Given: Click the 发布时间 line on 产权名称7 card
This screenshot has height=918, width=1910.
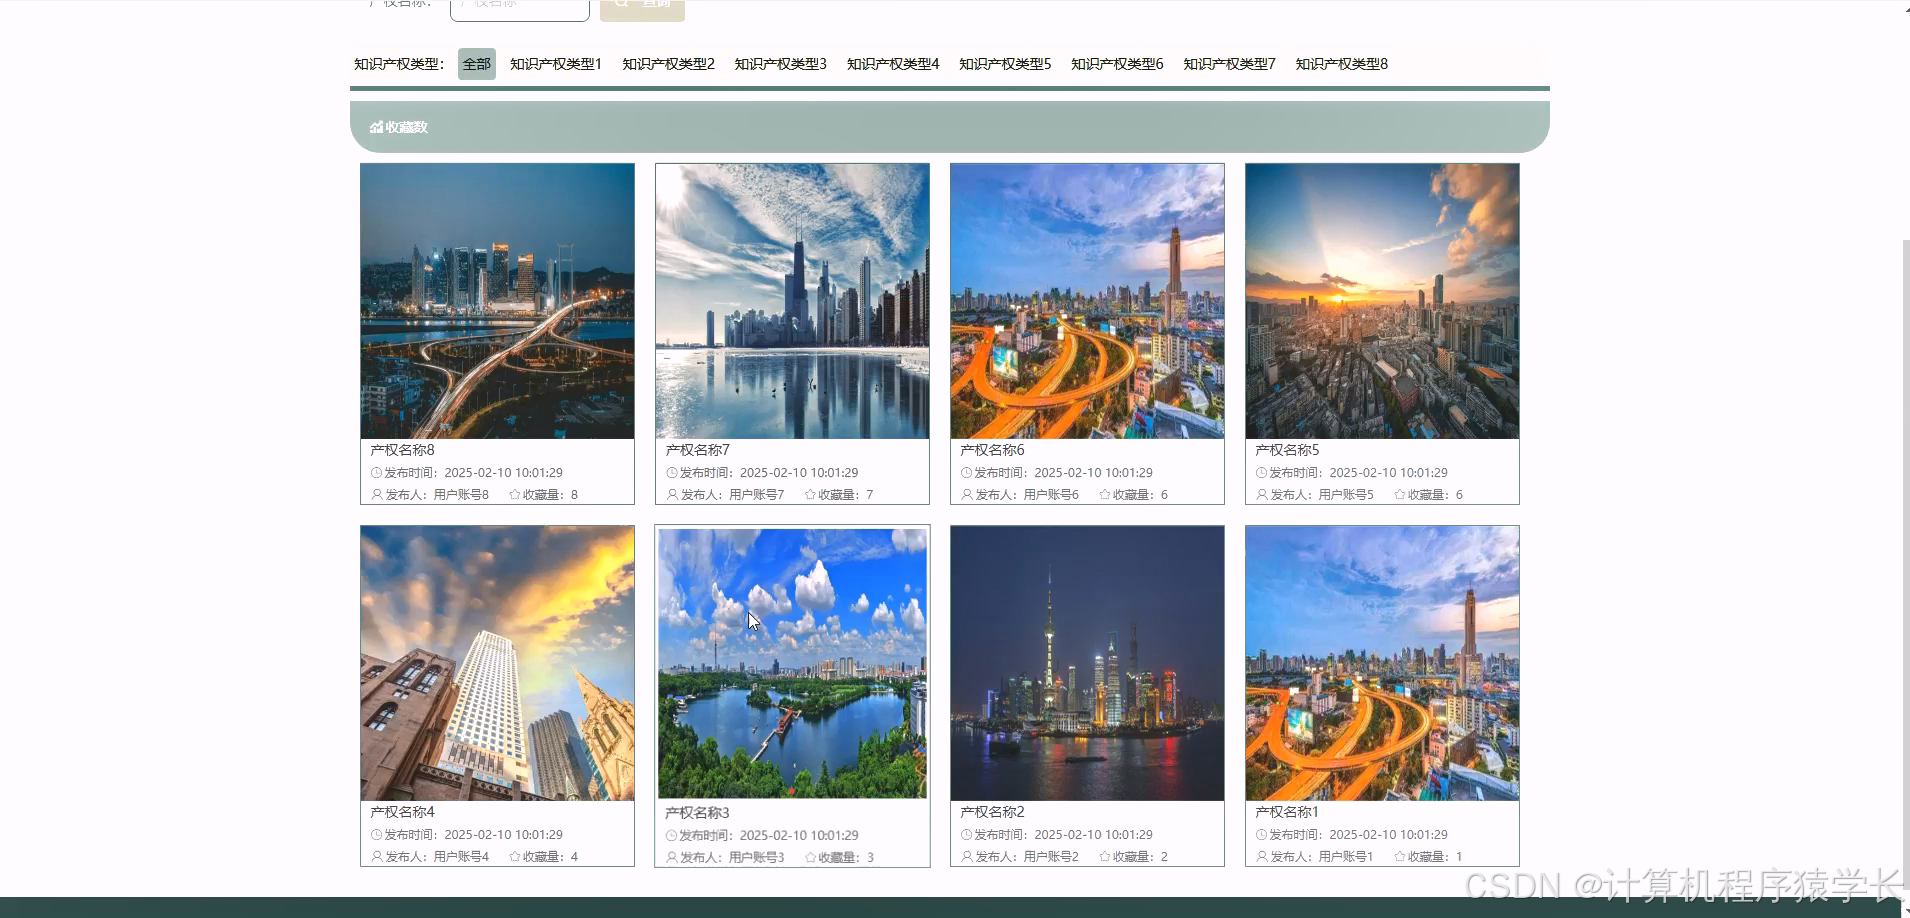Looking at the screenshot, I should click(762, 473).
